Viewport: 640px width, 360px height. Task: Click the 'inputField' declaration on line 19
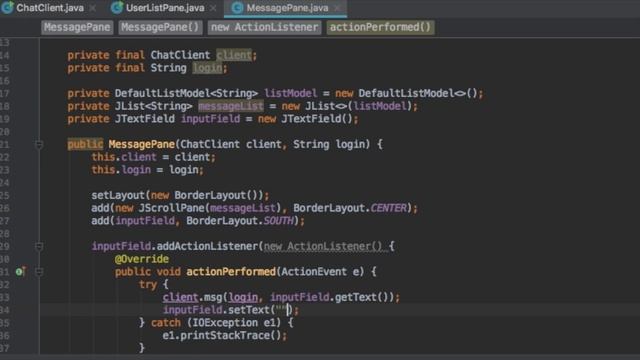click(210, 119)
